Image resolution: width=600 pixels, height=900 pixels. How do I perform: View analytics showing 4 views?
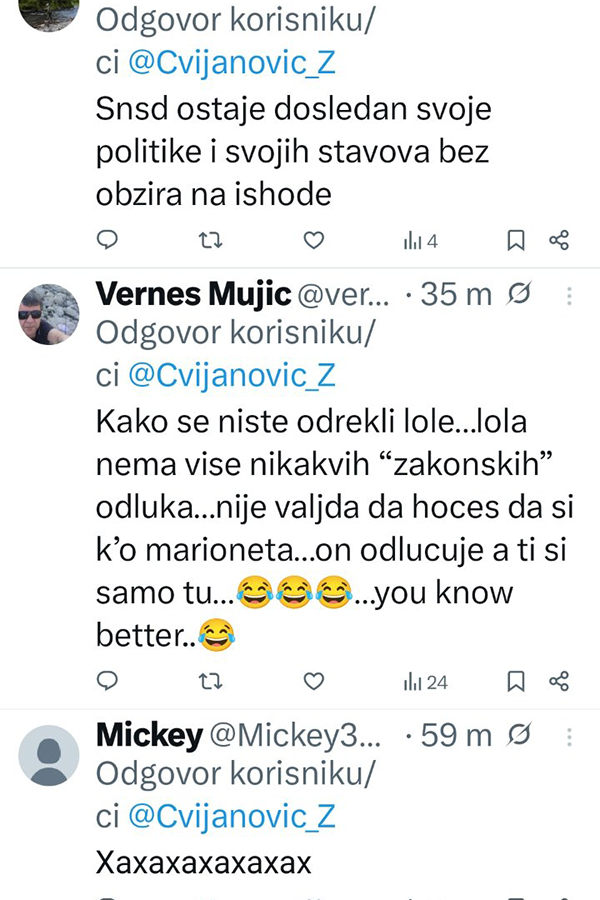point(420,241)
